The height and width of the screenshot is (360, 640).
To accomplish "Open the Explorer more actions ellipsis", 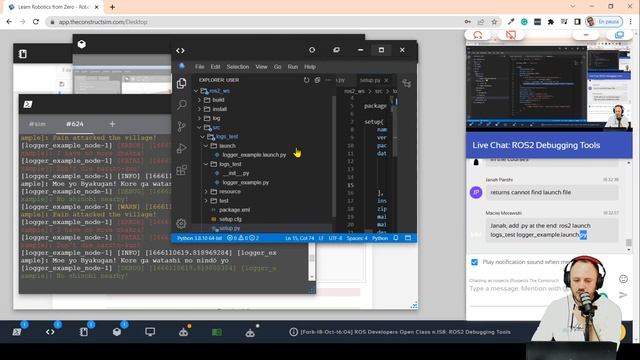I will coord(328,80).
